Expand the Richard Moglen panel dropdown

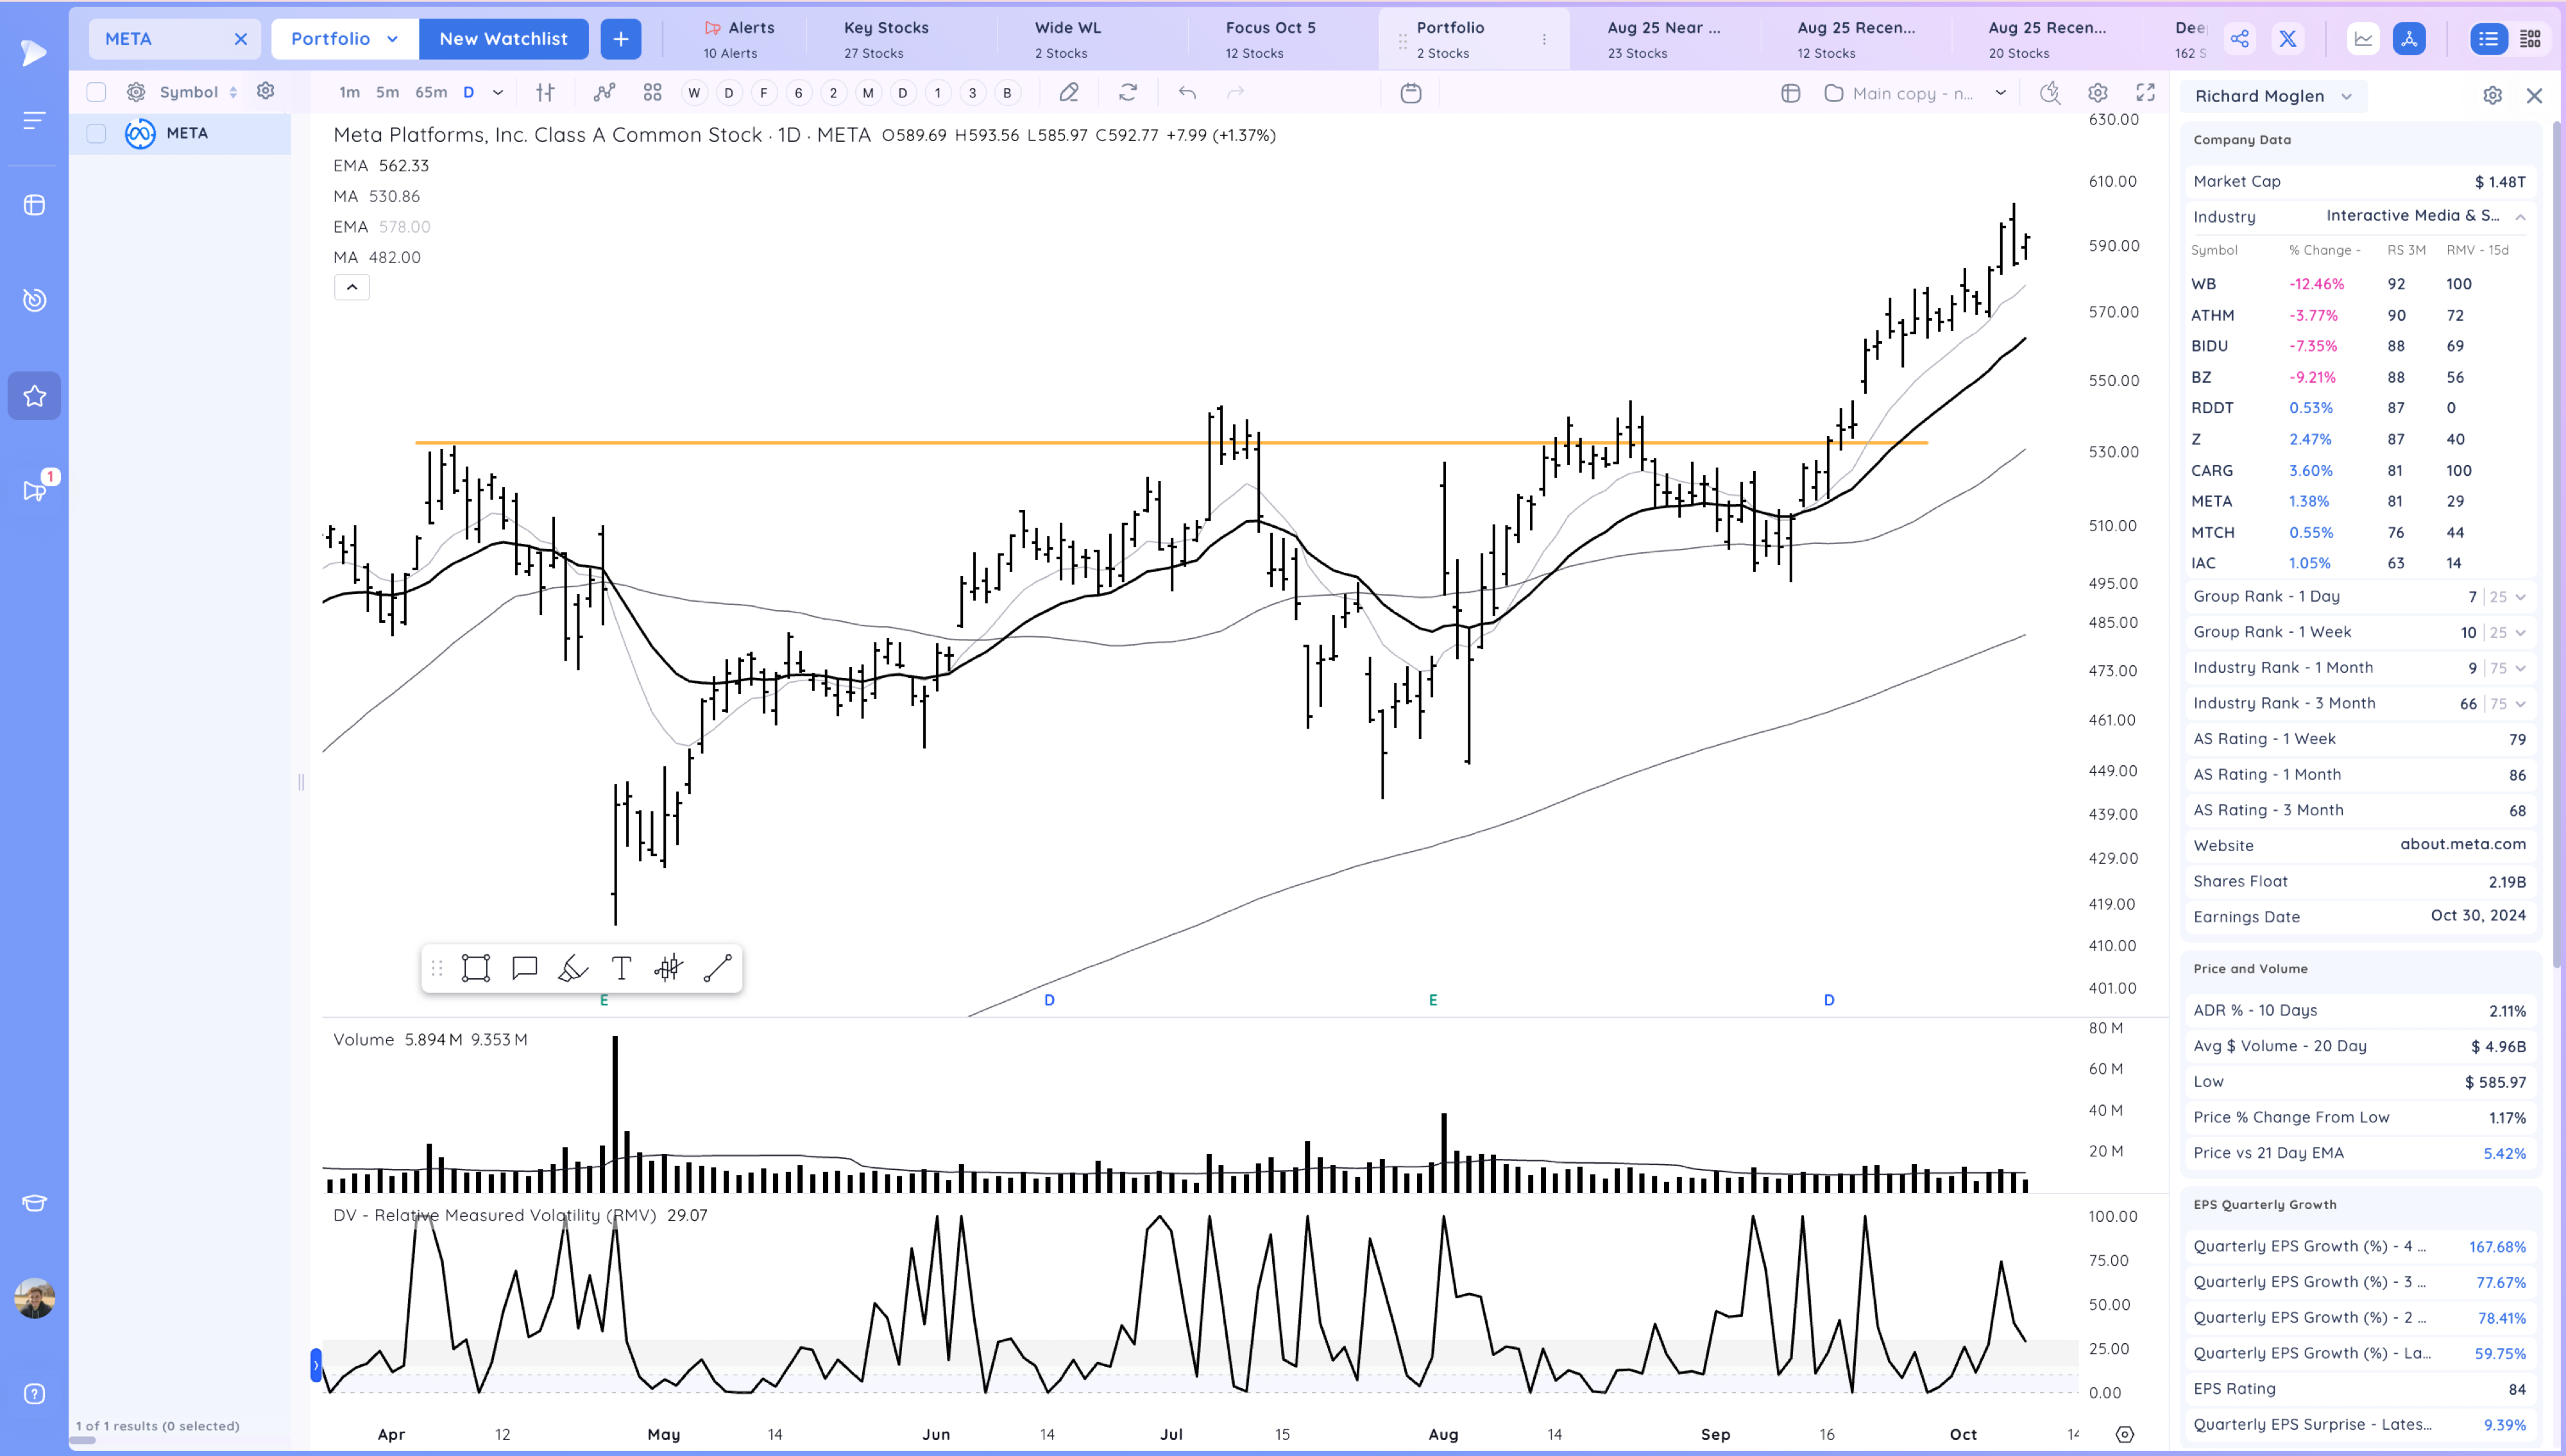click(2347, 96)
